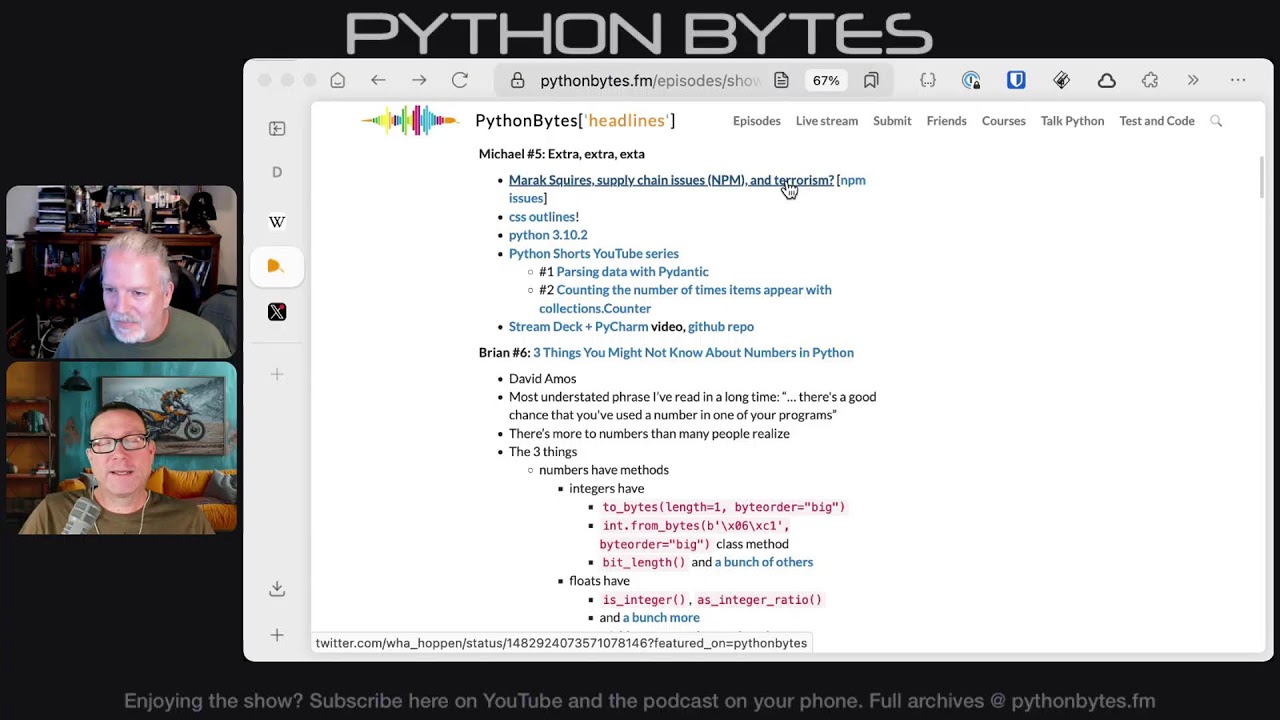Viewport: 1280px width, 720px height.
Task: Reload the current page
Action: (460, 80)
